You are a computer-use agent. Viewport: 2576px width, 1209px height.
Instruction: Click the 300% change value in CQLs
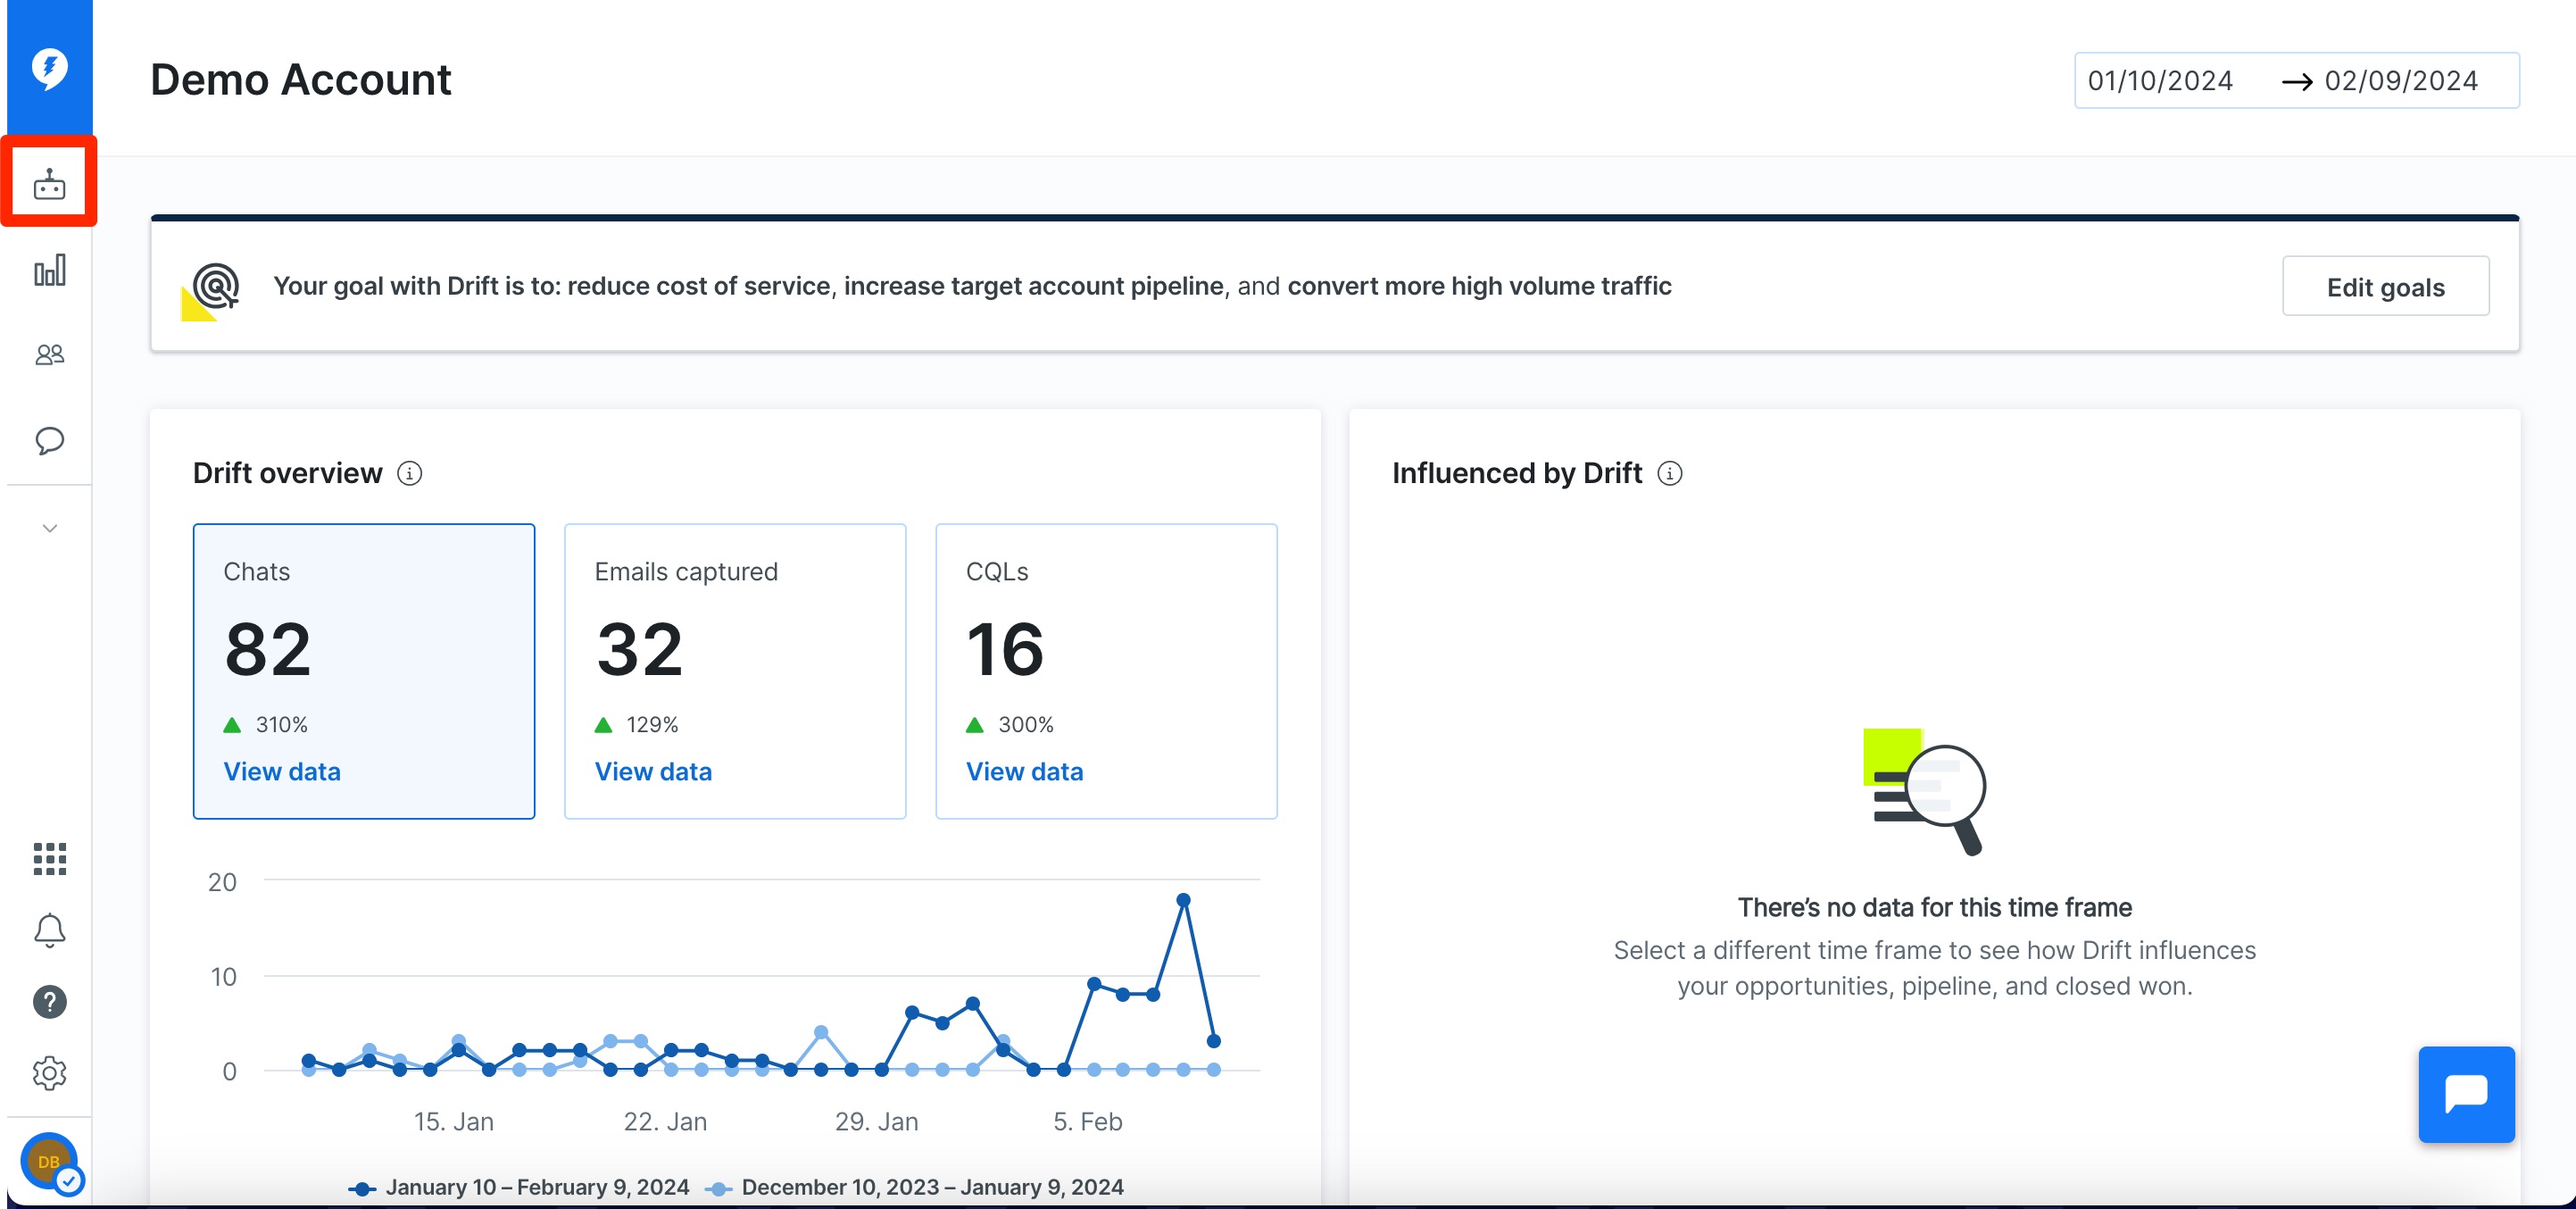pos(1025,725)
